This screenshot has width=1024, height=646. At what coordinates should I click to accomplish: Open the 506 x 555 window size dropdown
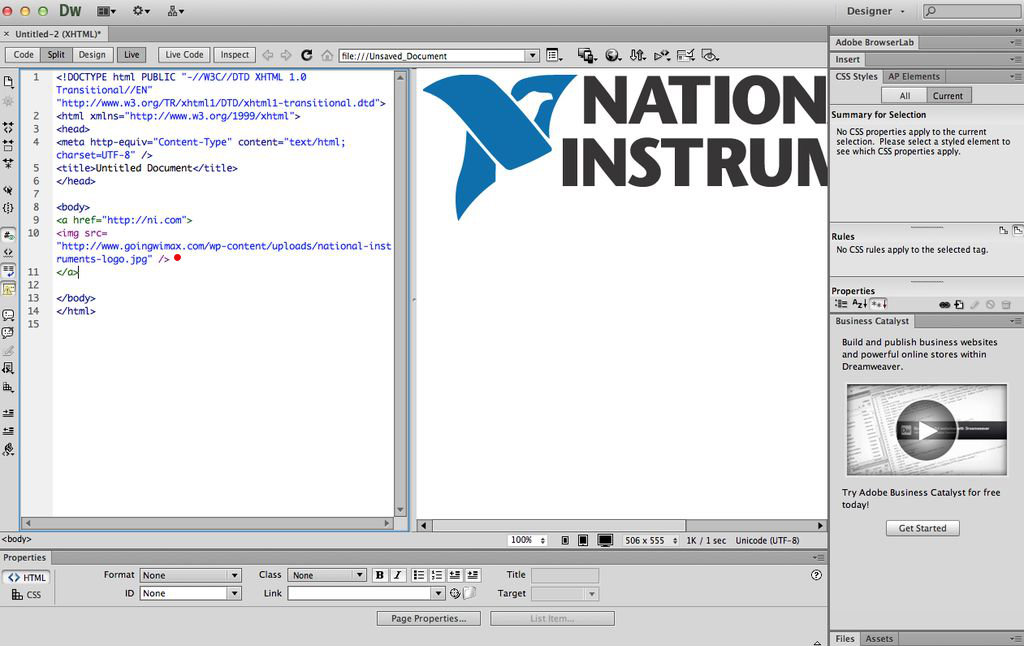click(651, 540)
